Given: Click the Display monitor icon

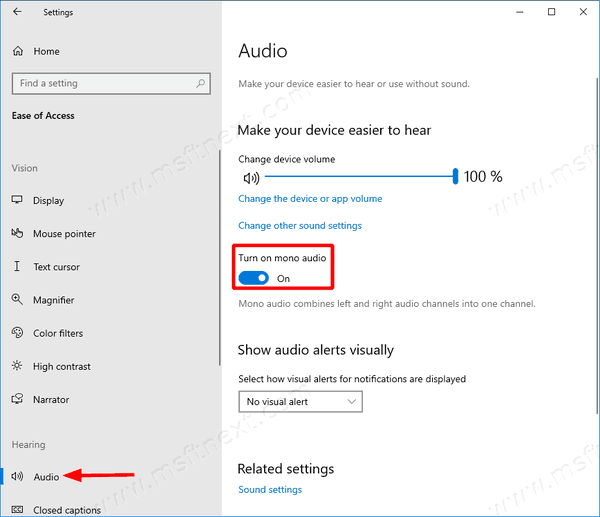Looking at the screenshot, I should 17,200.
